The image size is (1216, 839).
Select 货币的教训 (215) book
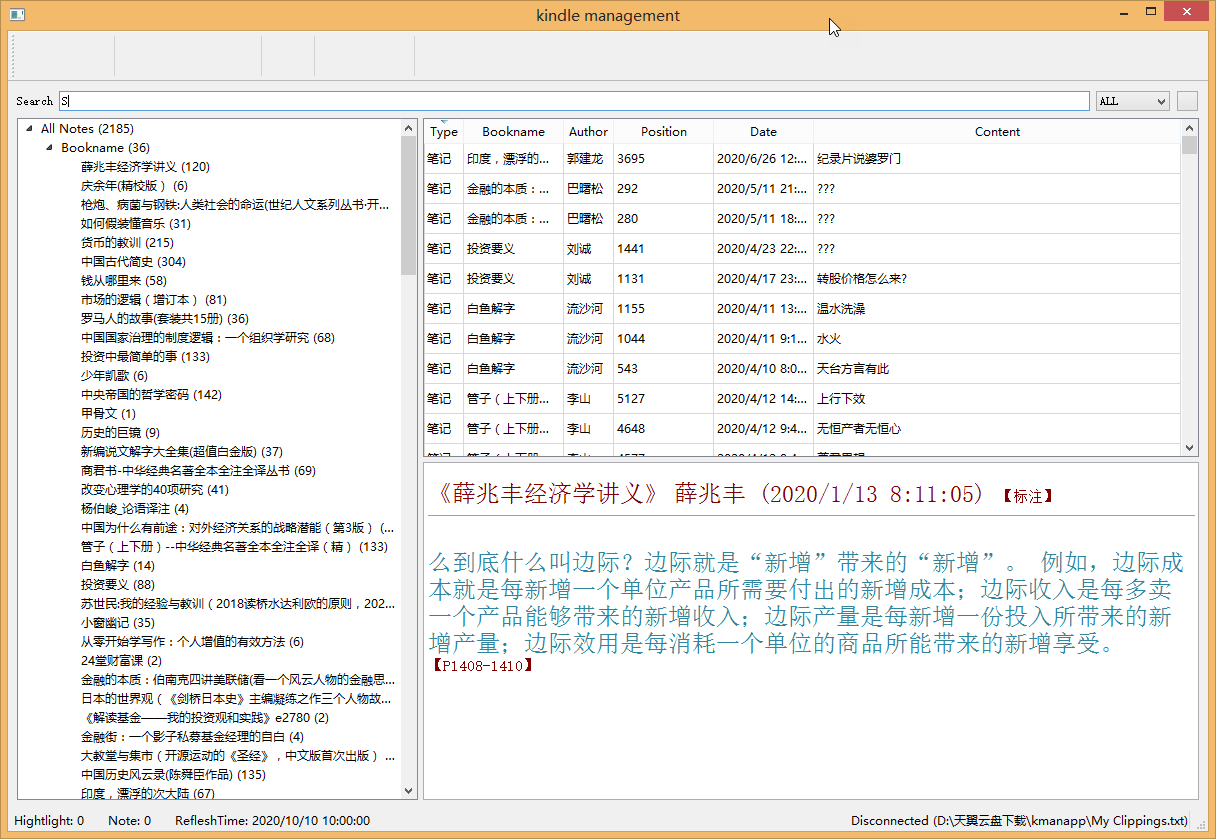[127, 243]
